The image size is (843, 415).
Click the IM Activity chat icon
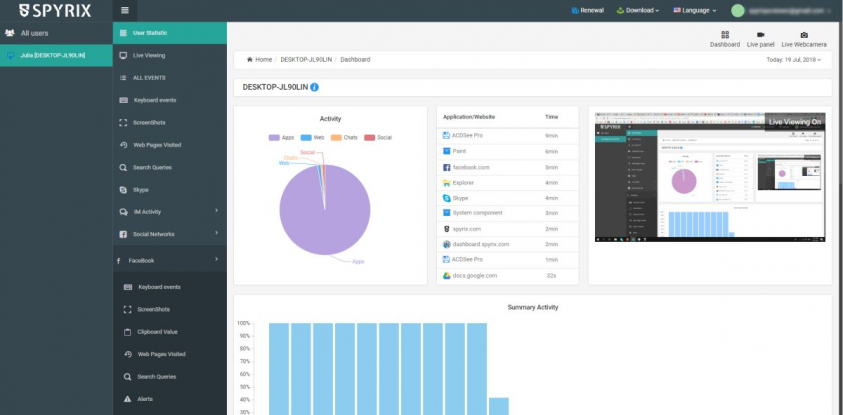123,212
